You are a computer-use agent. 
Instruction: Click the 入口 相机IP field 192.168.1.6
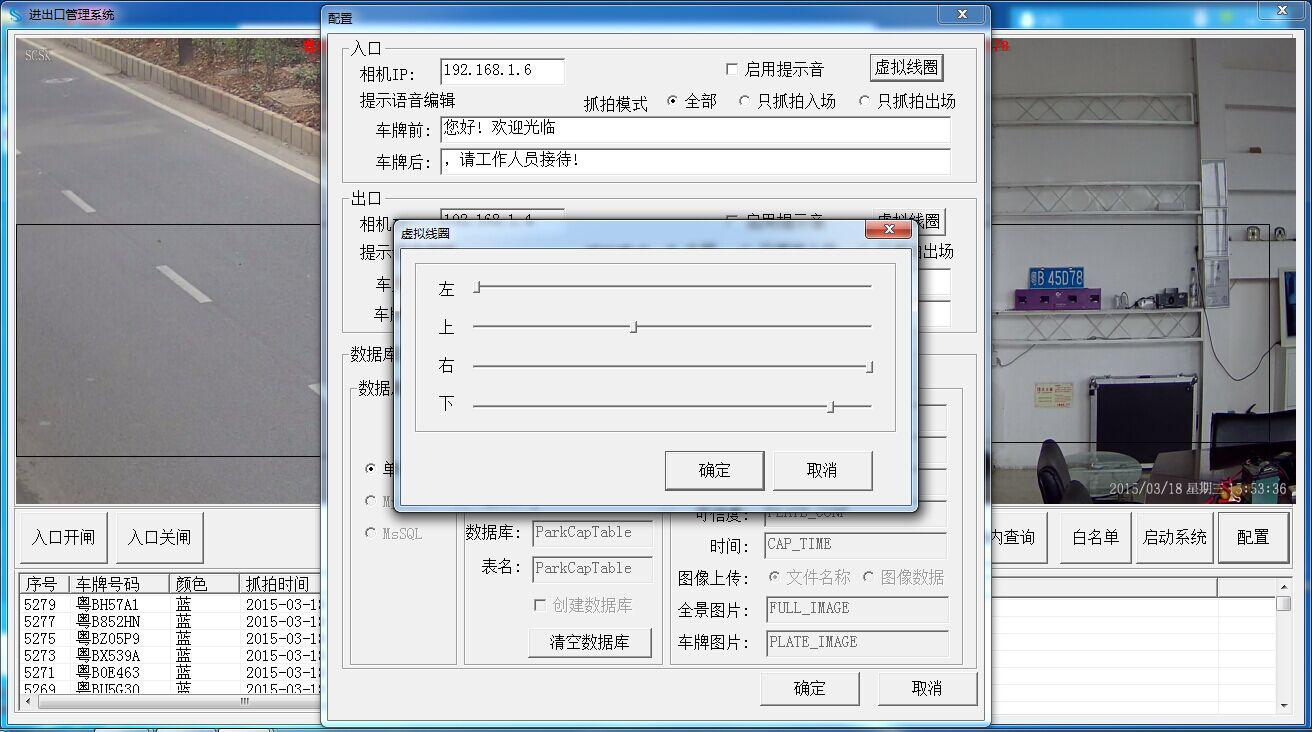(x=502, y=71)
